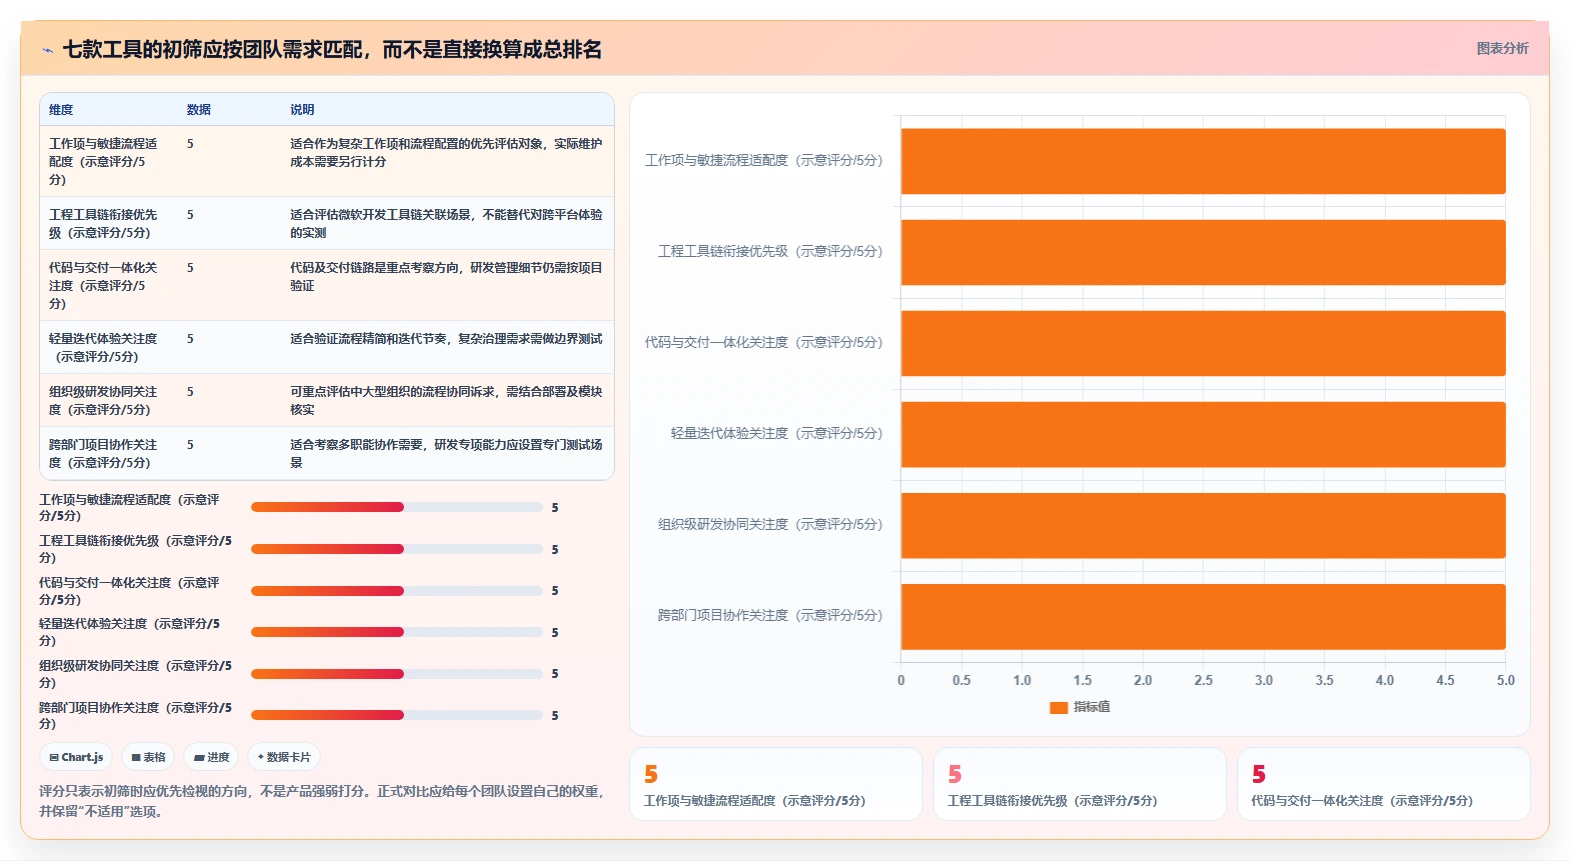Click the small icon before the page title
1570x861 pixels.
[x=47, y=50]
